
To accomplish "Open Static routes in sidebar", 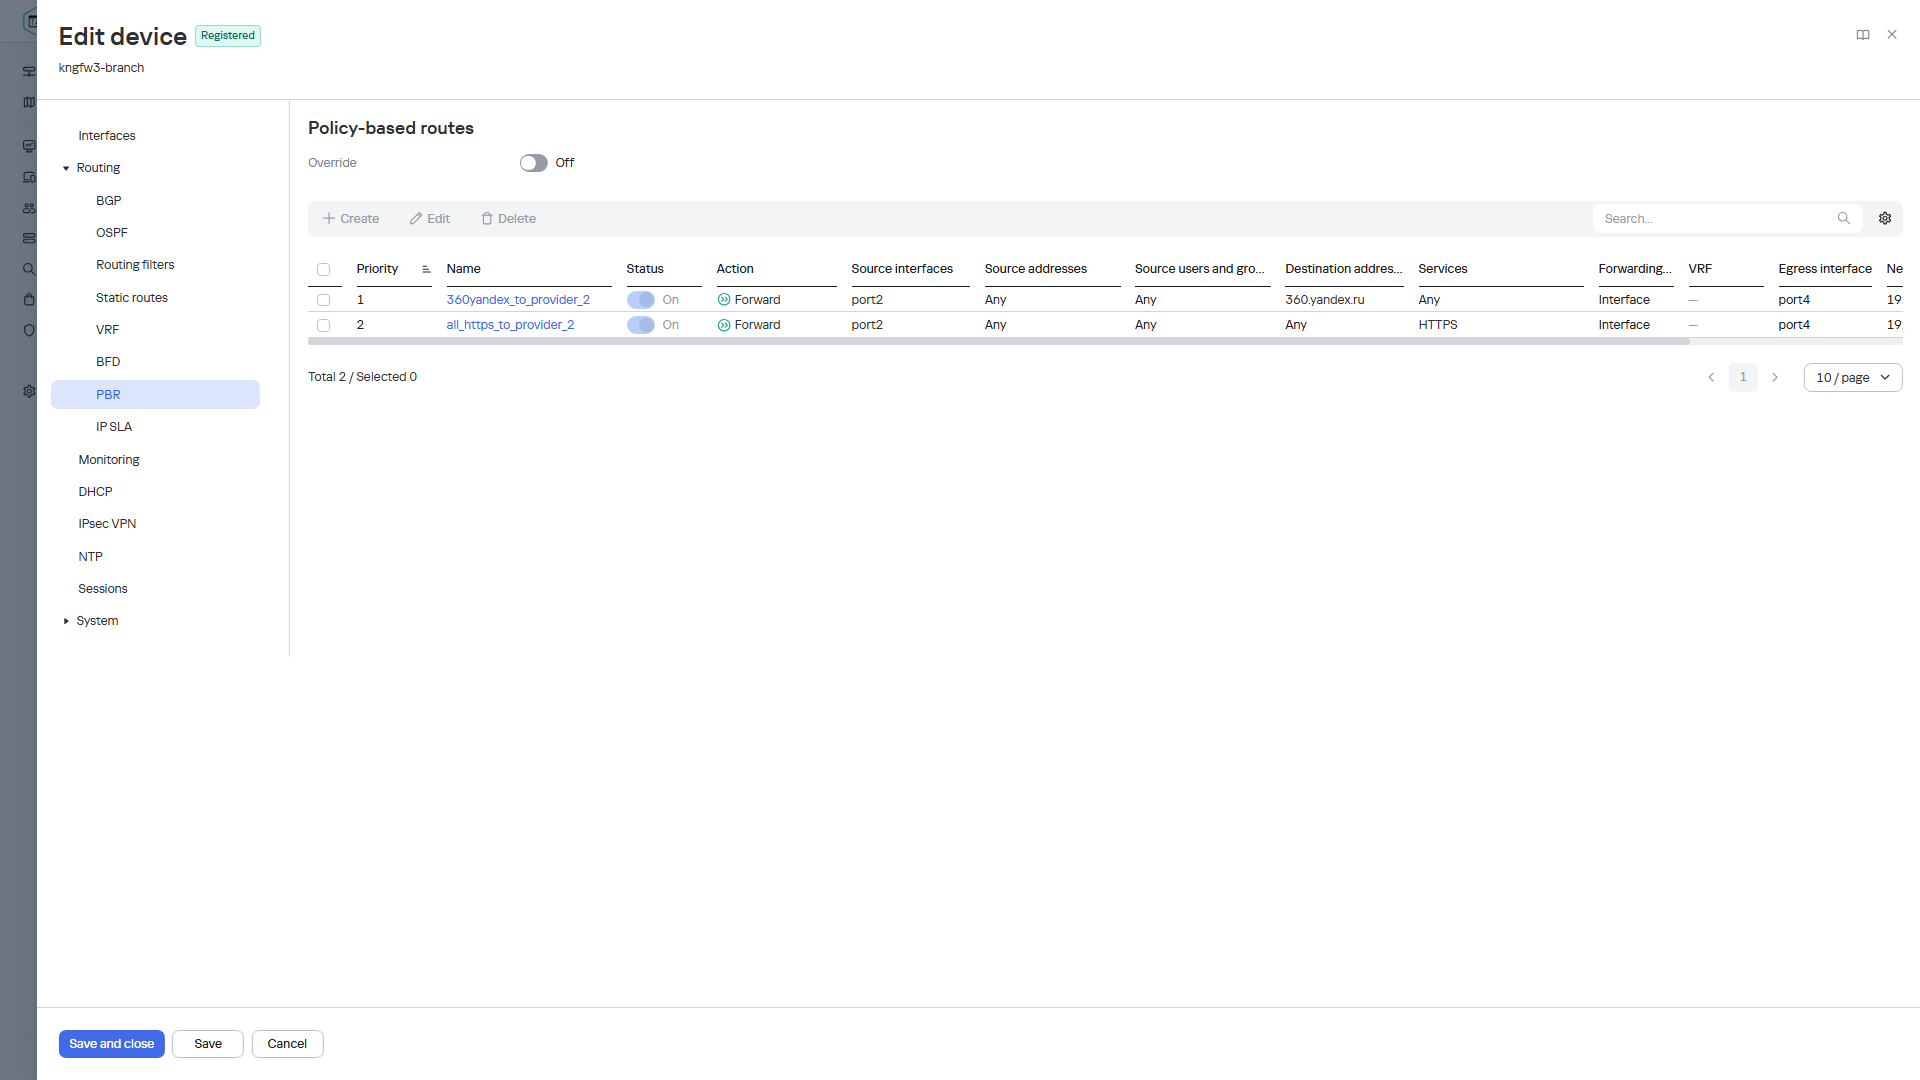I will (x=132, y=298).
